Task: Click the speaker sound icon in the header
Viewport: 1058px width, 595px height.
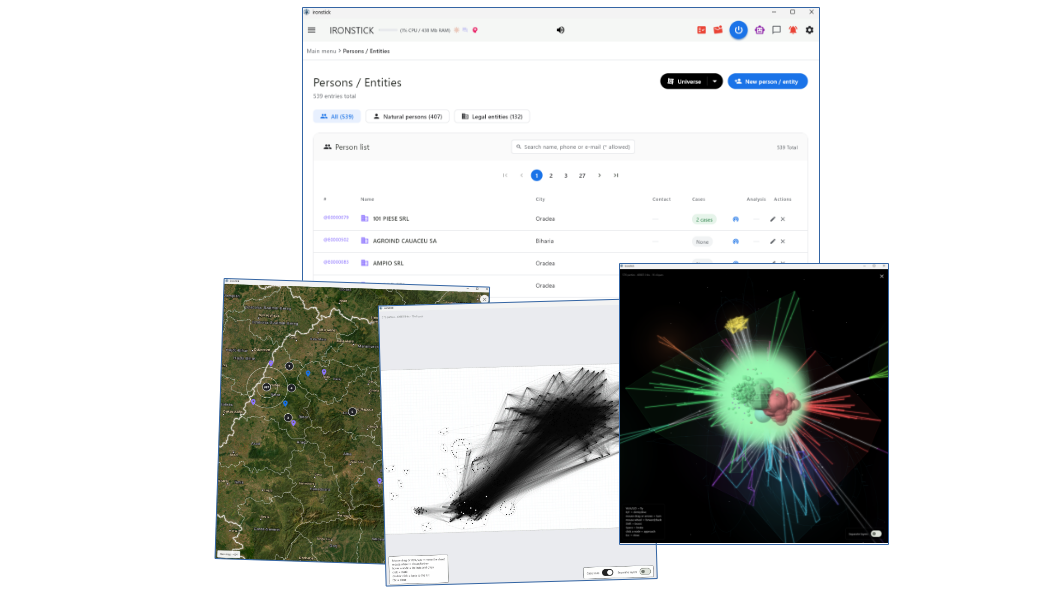Action: point(560,30)
